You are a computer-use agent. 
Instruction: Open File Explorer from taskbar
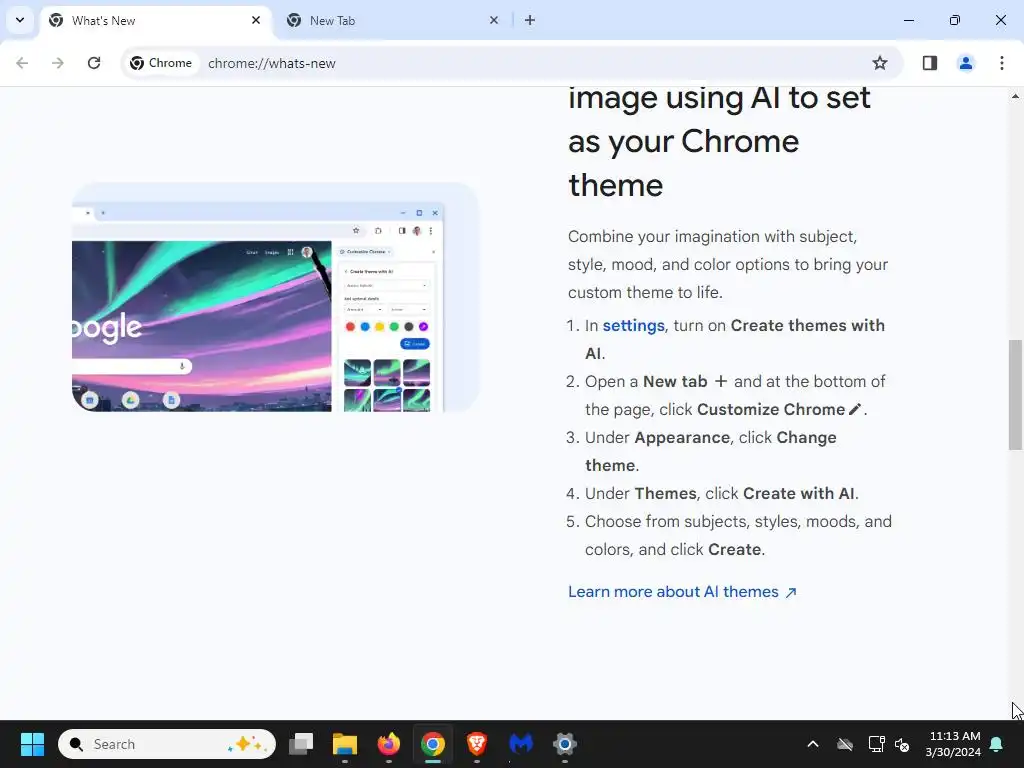[x=345, y=744]
